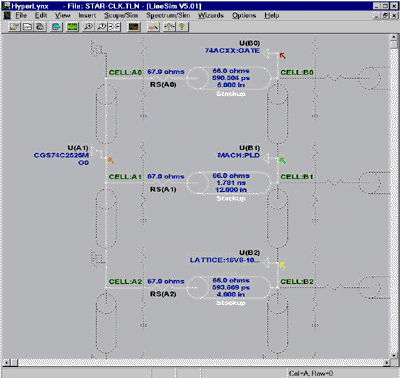Open the Help menu
The image size is (400, 378).
click(272, 15)
